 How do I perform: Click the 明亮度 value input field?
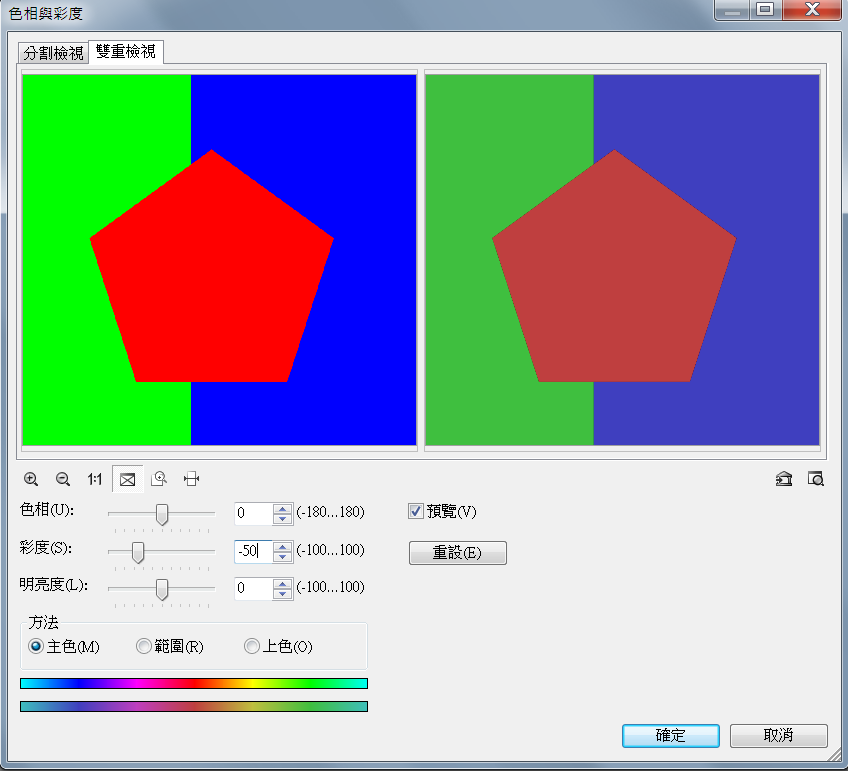(x=254, y=588)
